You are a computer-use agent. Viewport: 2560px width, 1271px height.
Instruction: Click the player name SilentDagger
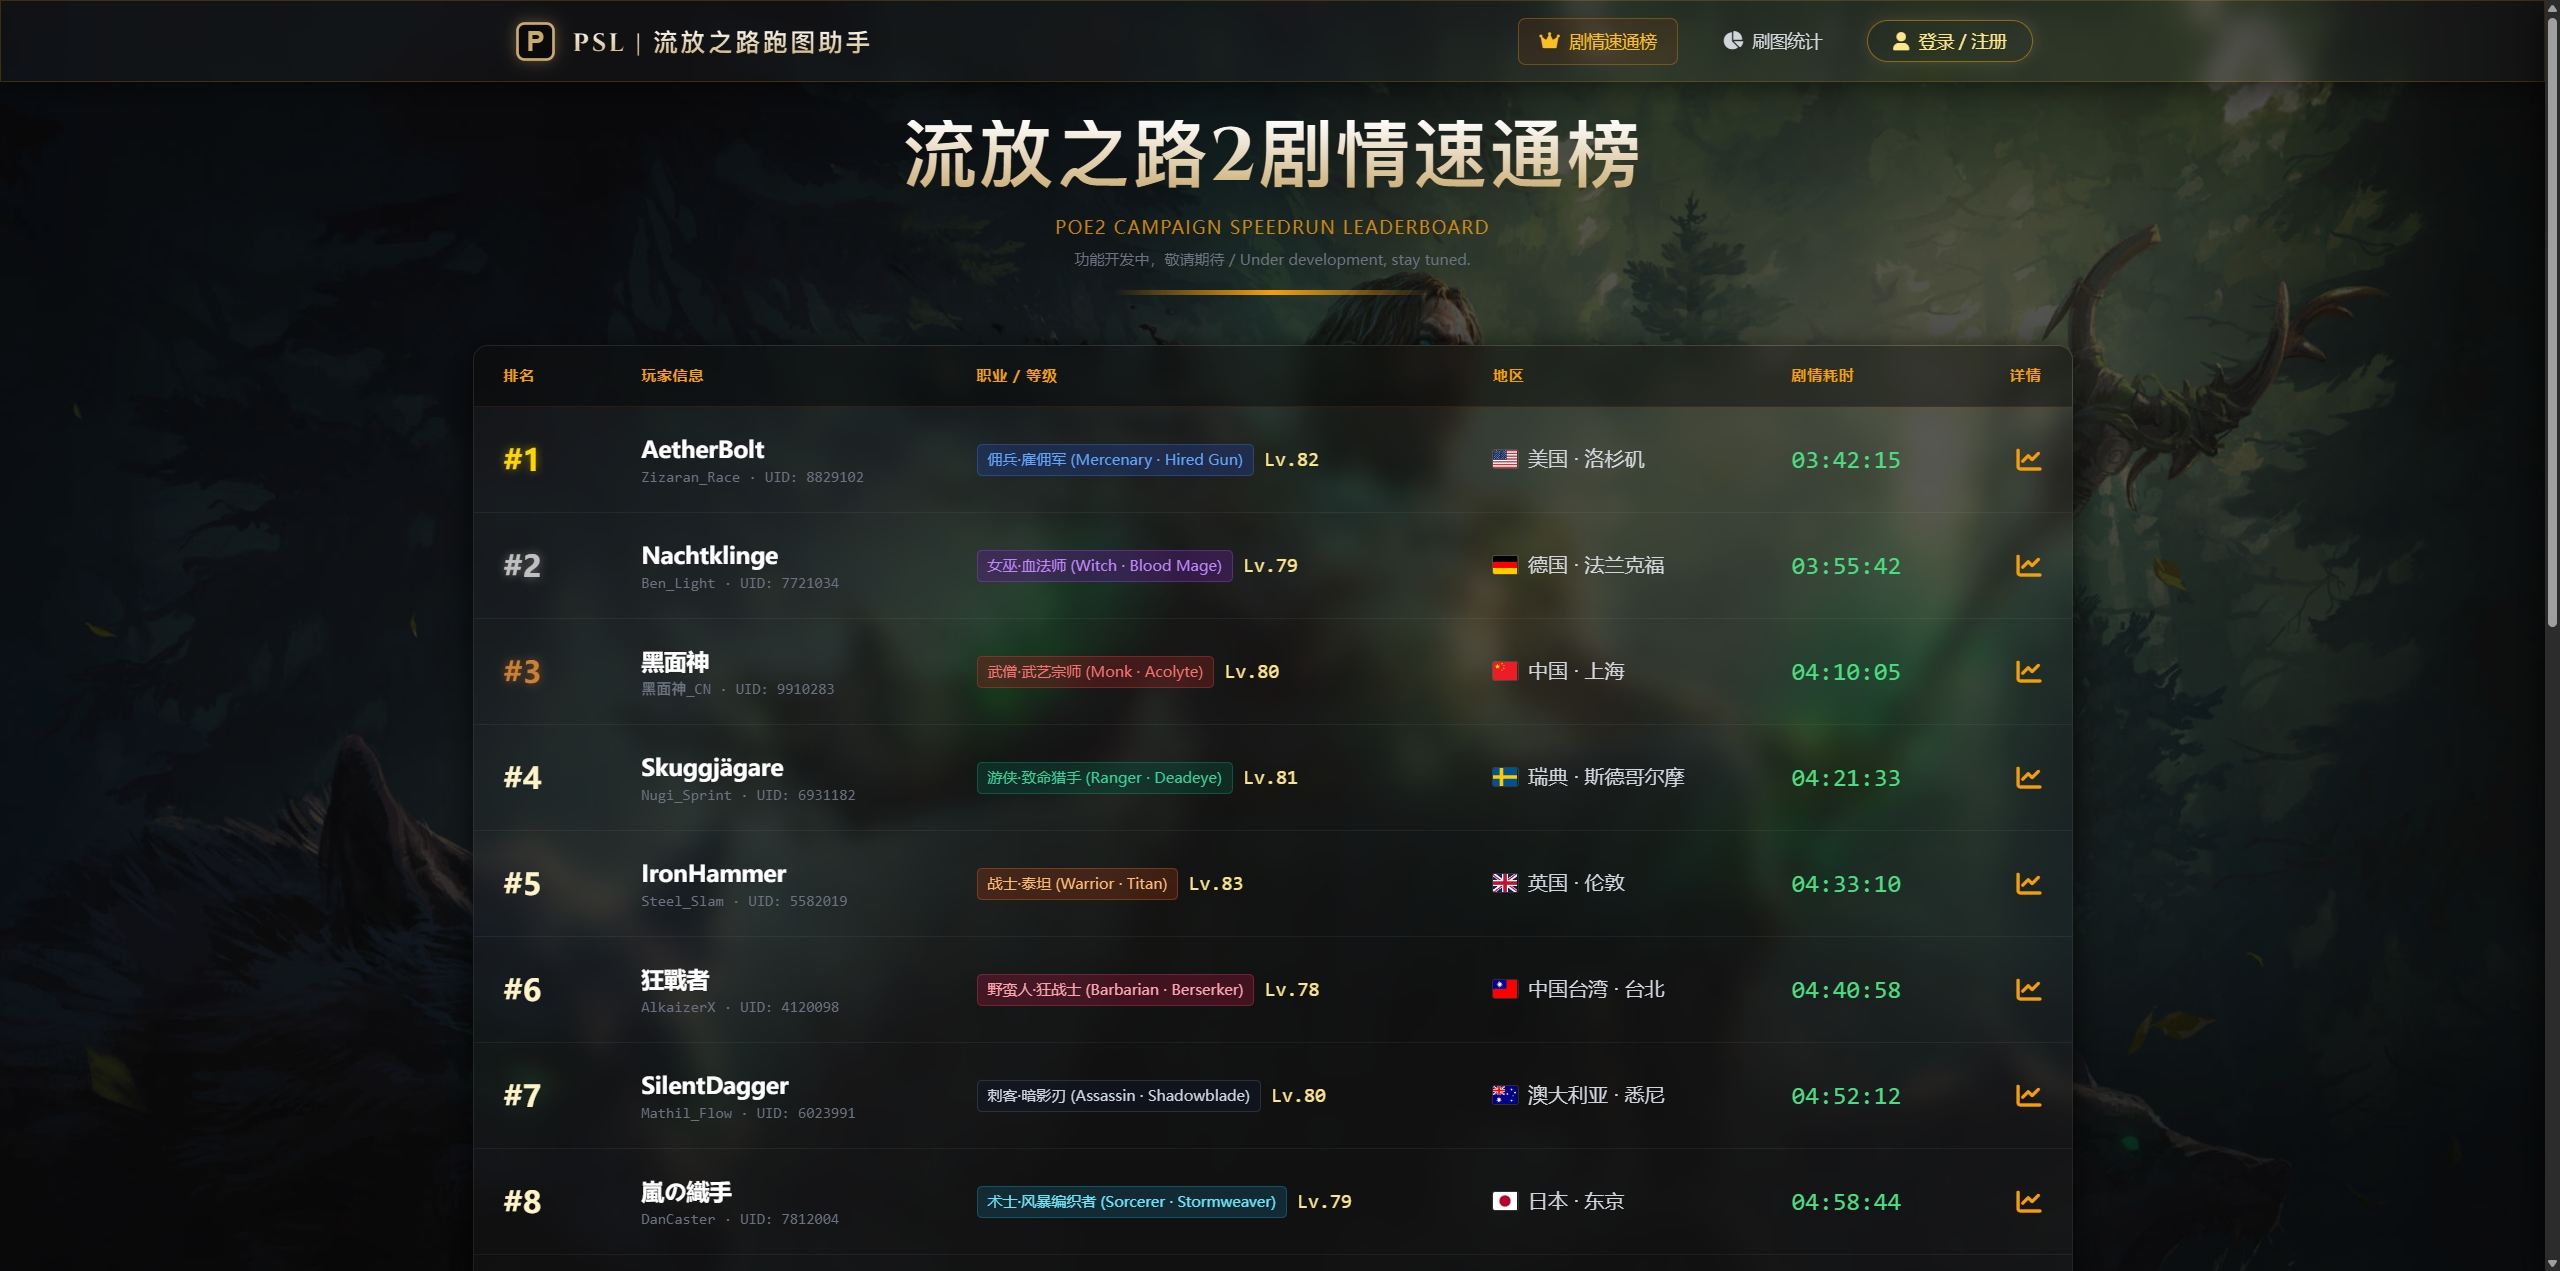714,1085
